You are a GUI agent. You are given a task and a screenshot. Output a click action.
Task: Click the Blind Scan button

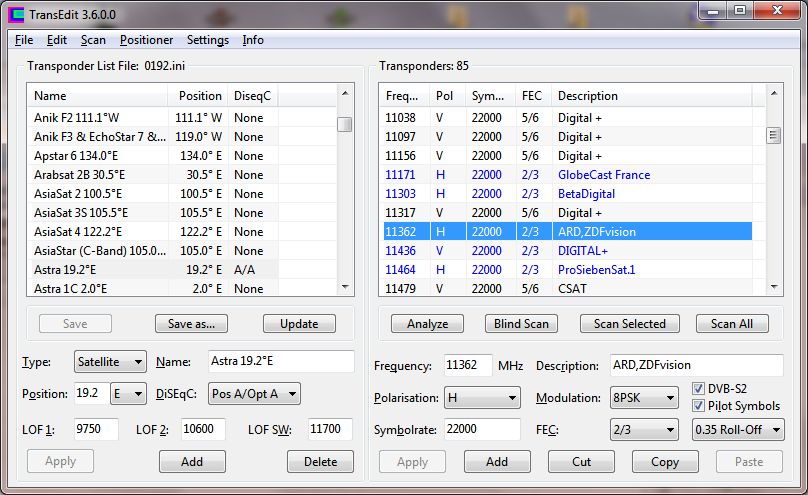tap(521, 324)
